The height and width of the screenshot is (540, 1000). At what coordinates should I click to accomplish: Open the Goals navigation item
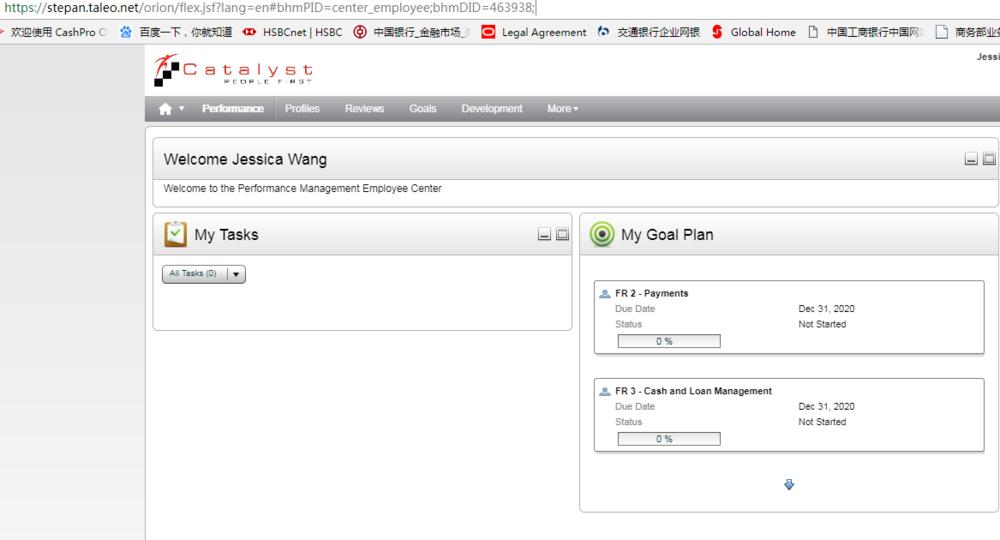click(x=423, y=108)
